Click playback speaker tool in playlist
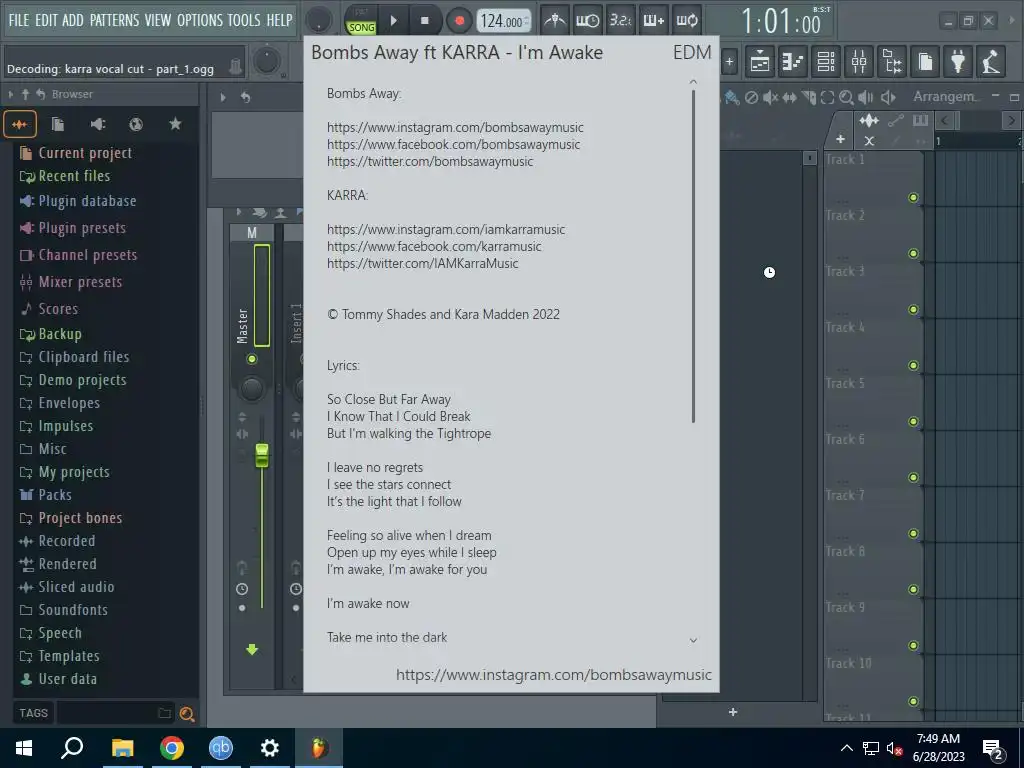Viewport: 1024px width, 768px height. coord(865,98)
